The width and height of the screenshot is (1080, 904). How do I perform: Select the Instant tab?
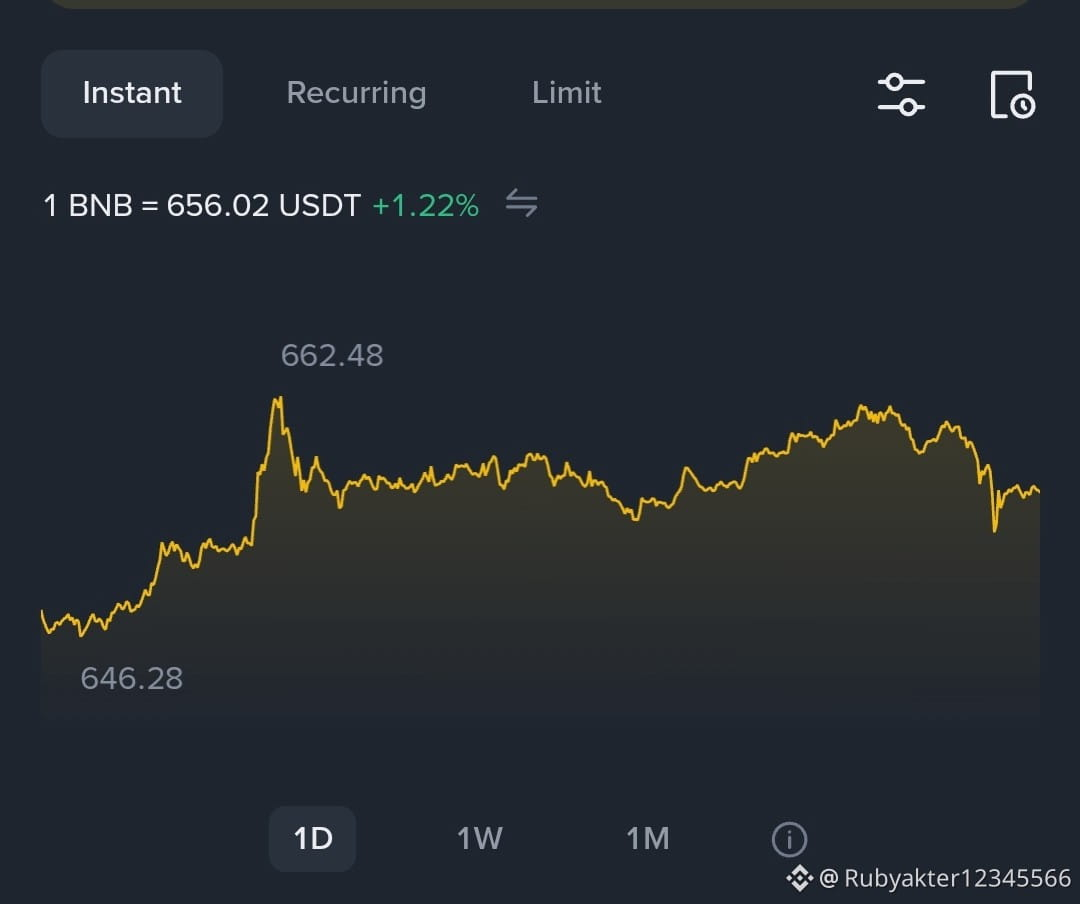pos(132,93)
